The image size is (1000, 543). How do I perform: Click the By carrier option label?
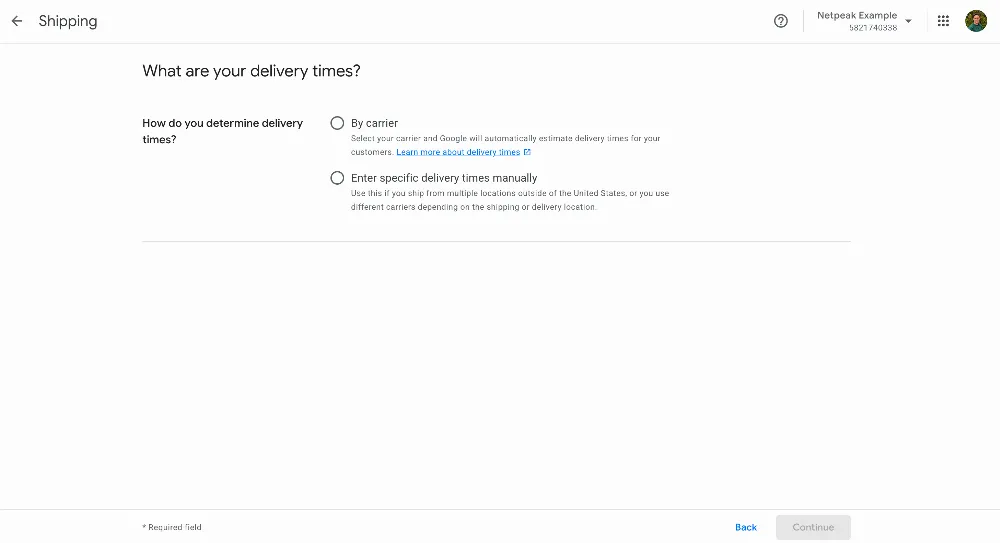[374, 123]
